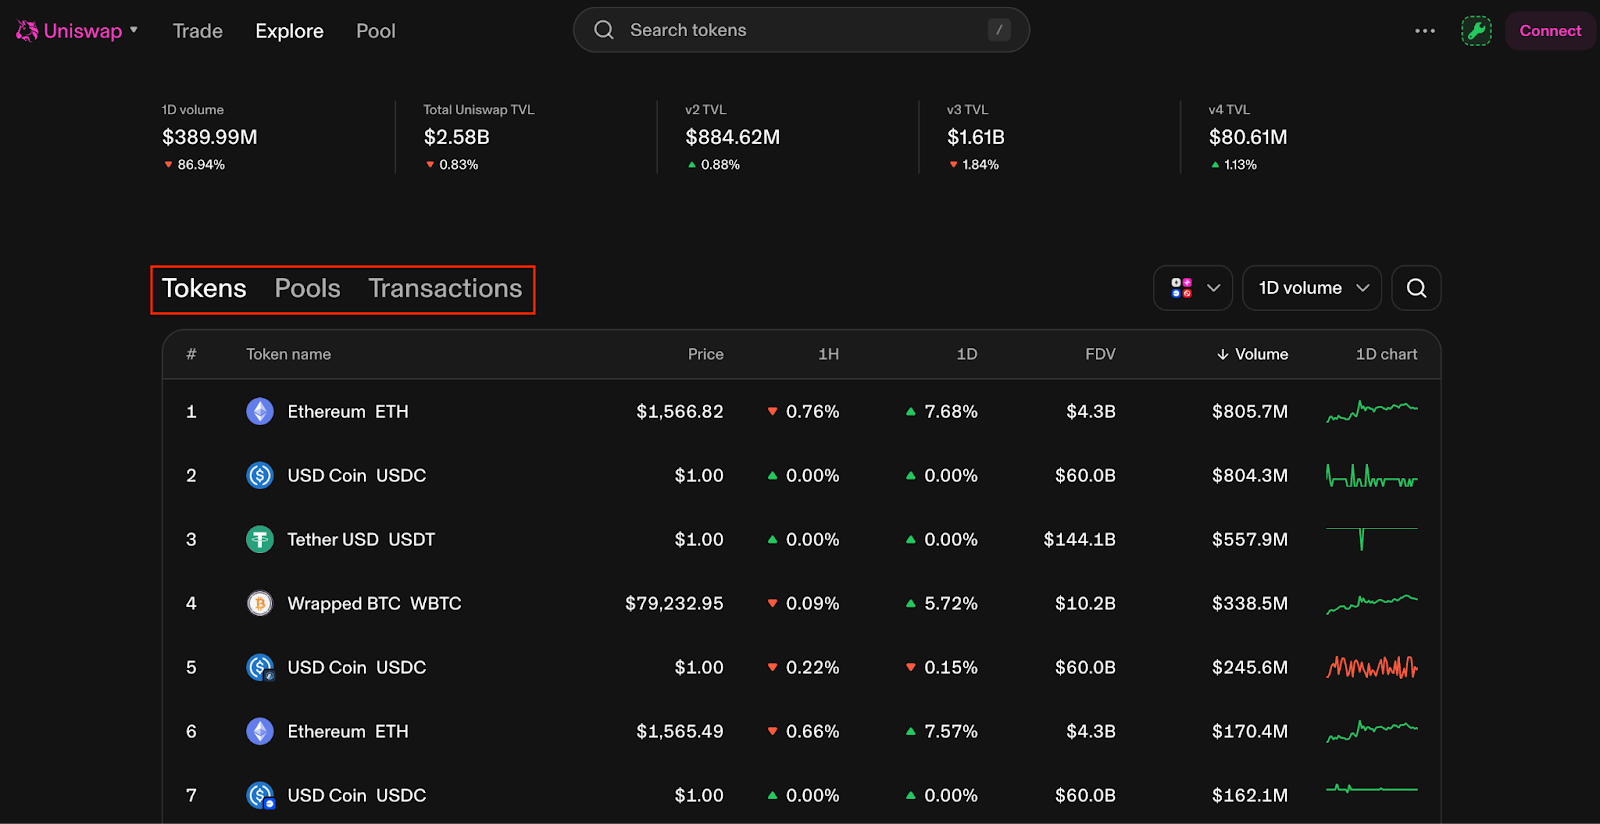Image resolution: width=1600 pixels, height=824 pixels.
Task: Sort by the Volume column header
Action: (1252, 354)
